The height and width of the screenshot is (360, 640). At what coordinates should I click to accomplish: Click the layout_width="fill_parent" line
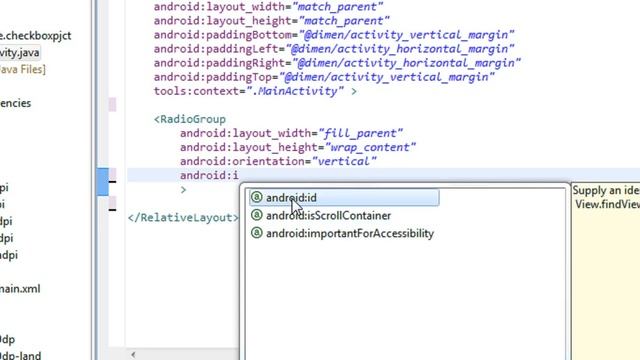291,133
